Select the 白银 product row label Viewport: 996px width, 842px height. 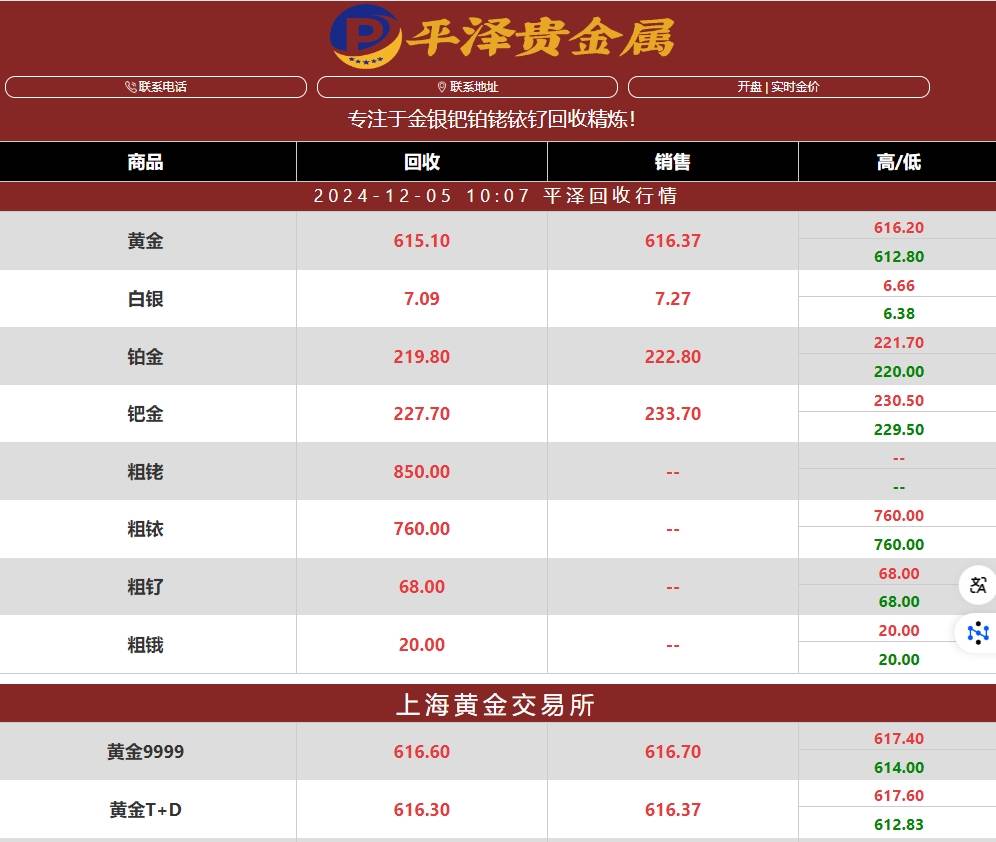point(145,298)
